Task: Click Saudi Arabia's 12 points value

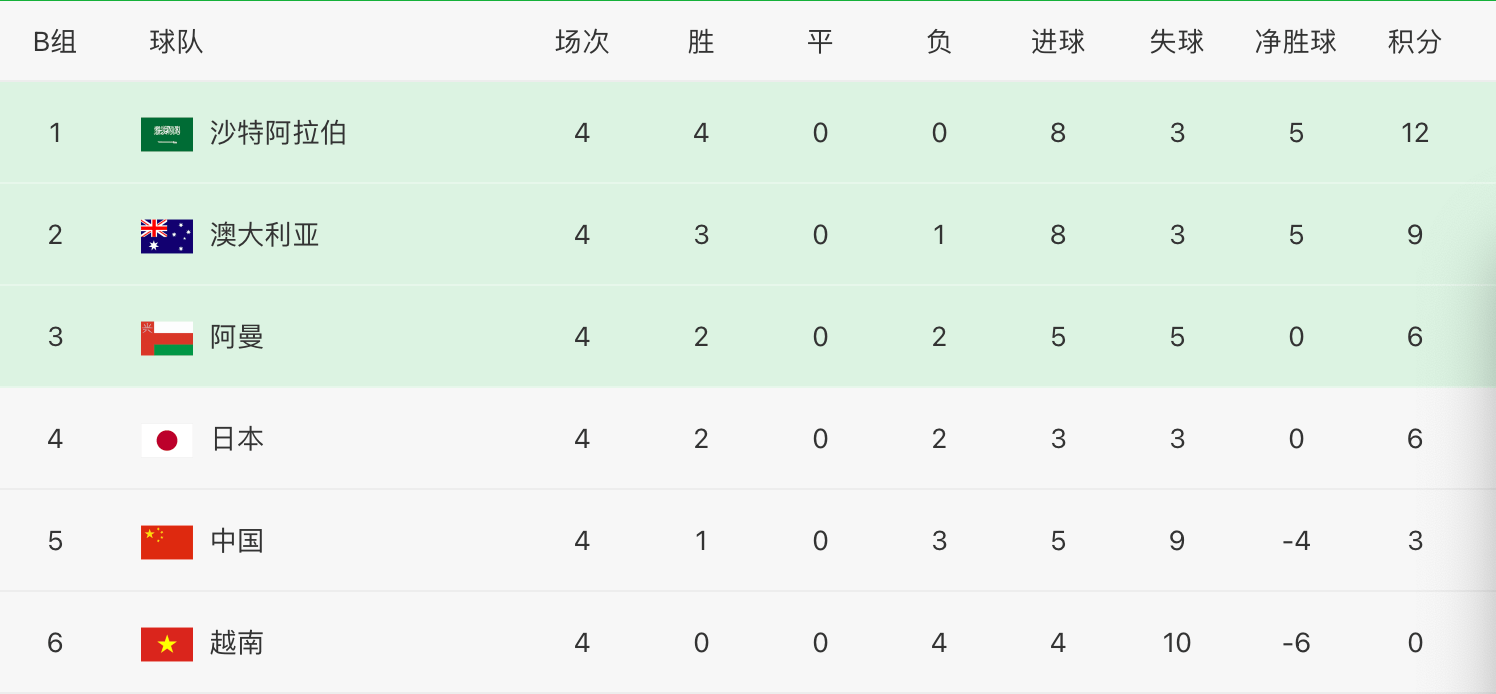Action: (1415, 133)
